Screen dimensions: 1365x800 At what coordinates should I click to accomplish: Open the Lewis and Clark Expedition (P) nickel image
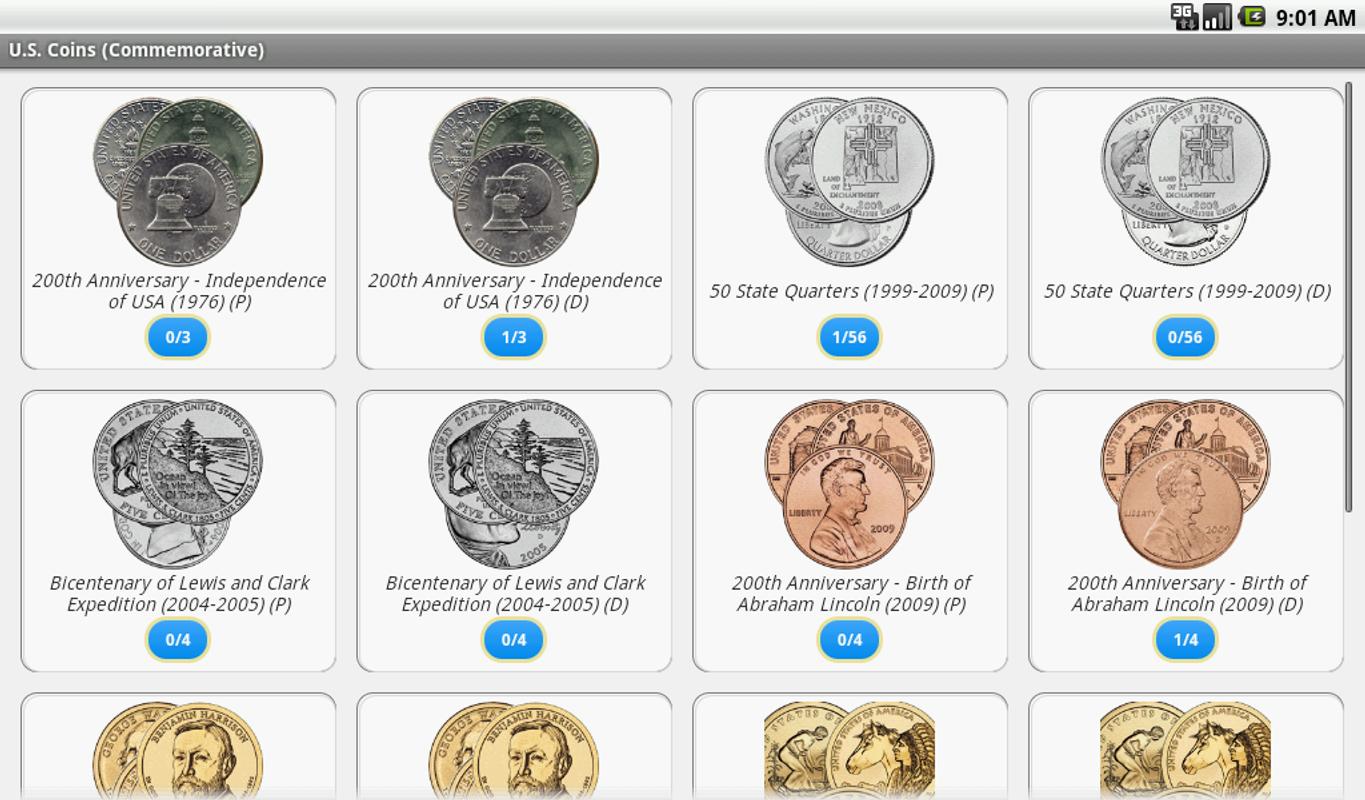[178, 484]
